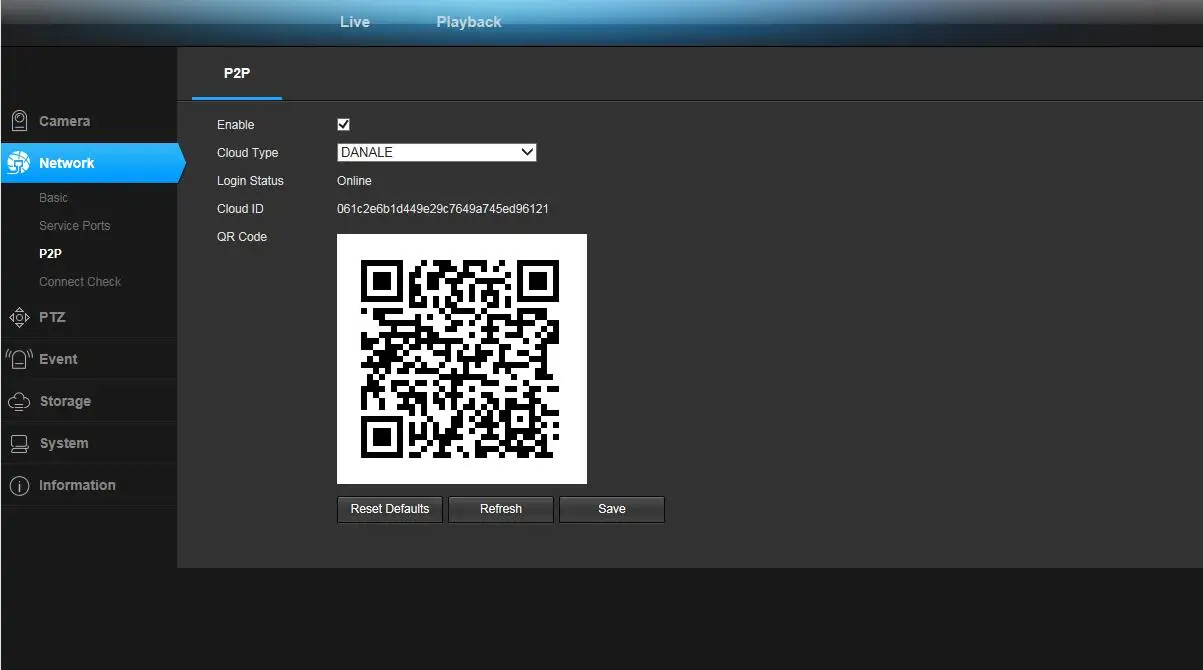Open the Information menu label
Image resolution: width=1203 pixels, height=670 pixels.
click(x=77, y=485)
